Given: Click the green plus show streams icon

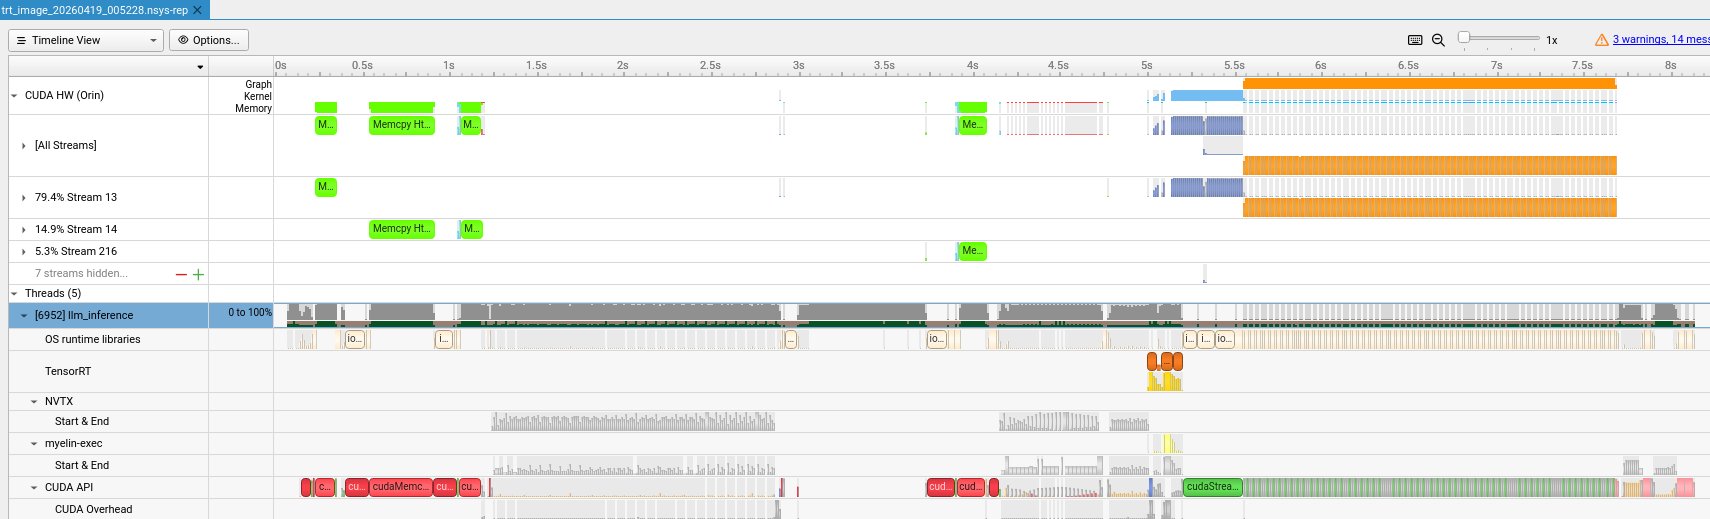Looking at the screenshot, I should [198, 274].
